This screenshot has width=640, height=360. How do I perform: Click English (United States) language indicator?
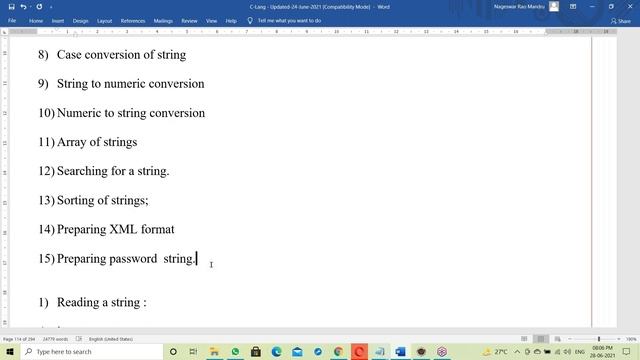point(111,339)
